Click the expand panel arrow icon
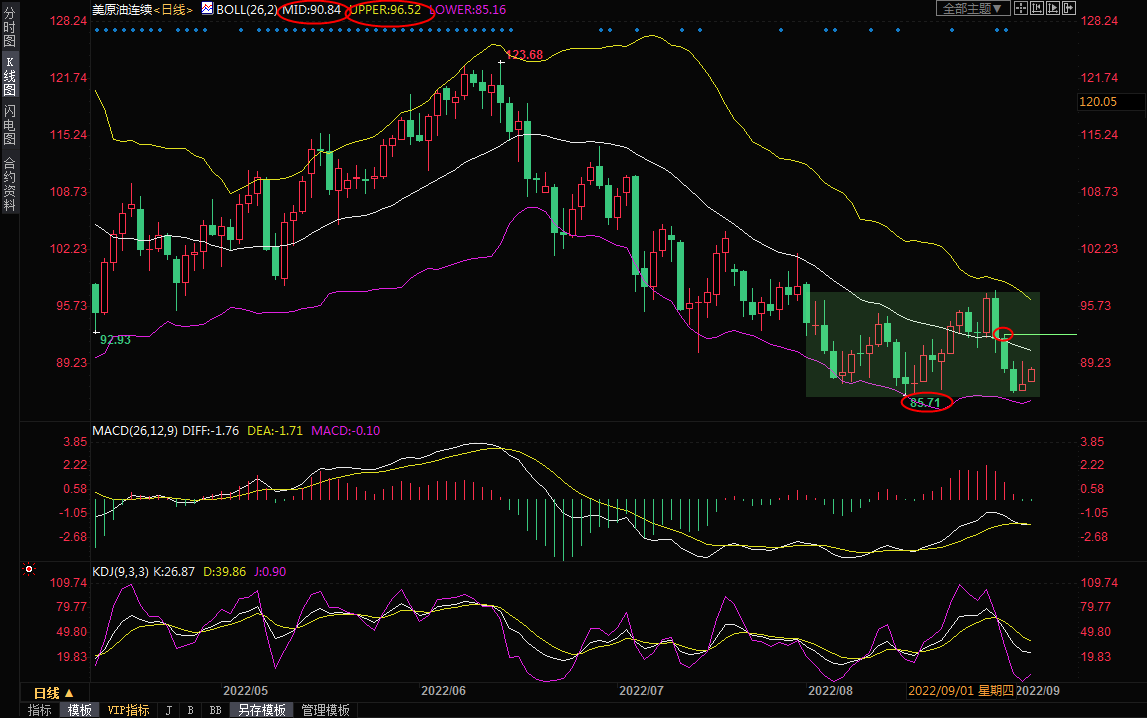This screenshot has width=1147, height=718. pos(1069,8)
